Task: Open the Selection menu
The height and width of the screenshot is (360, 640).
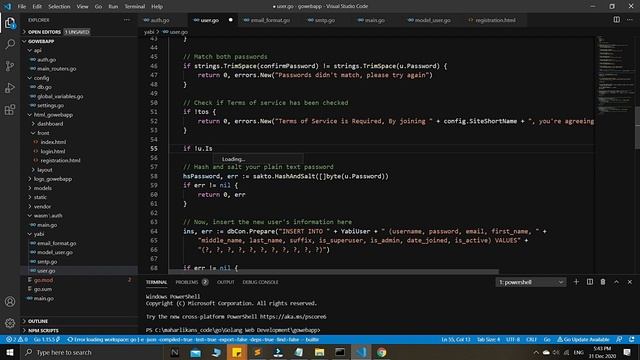Action: pyautogui.click(x=59, y=7)
